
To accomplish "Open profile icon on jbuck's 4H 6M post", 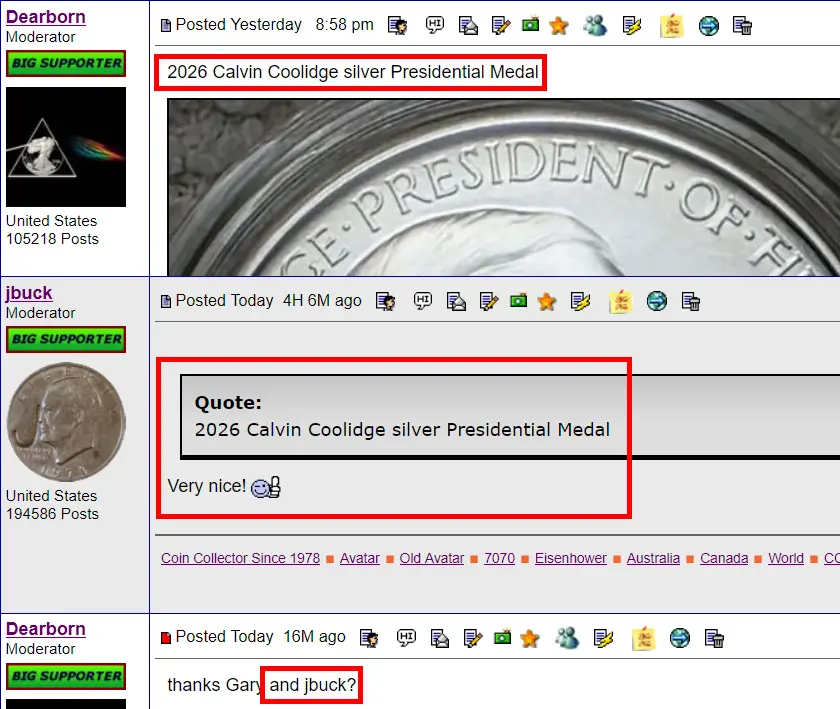I will coord(386,301).
